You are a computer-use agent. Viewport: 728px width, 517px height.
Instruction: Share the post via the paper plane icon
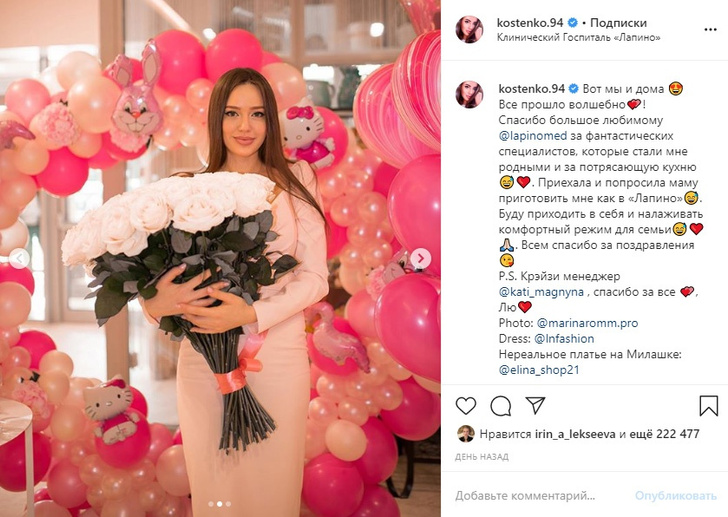click(x=535, y=406)
